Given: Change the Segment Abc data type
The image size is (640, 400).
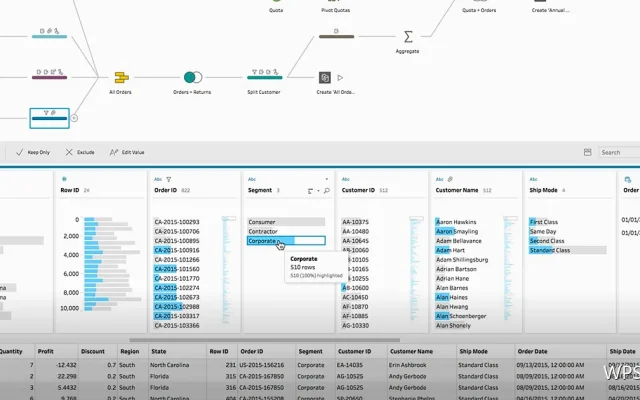Looking at the screenshot, I should pos(252,179).
